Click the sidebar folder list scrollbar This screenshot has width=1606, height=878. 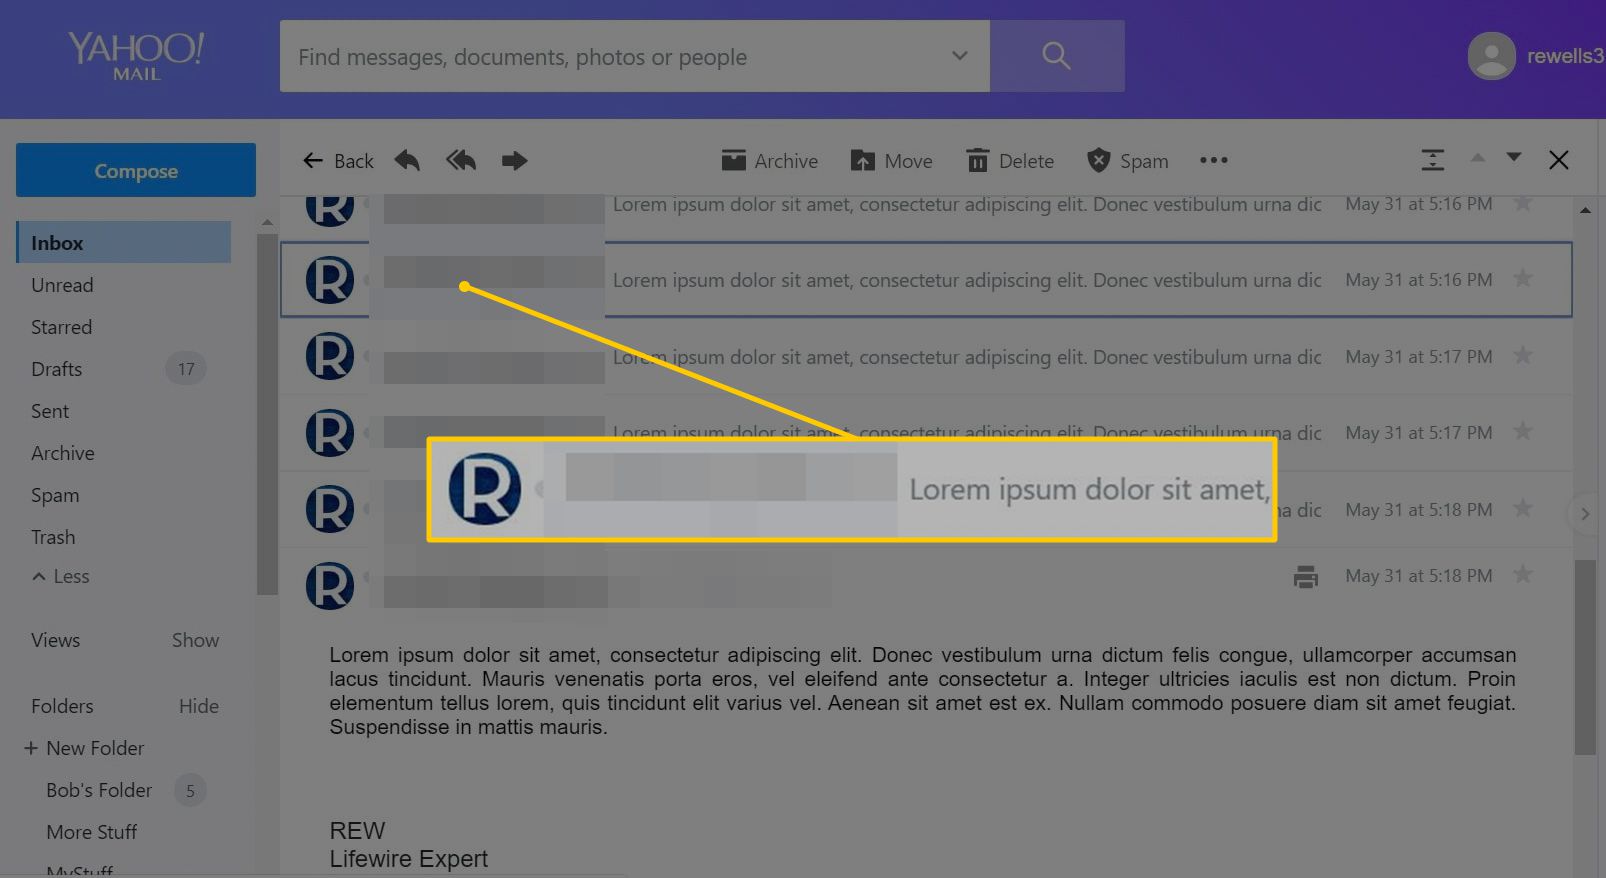pyautogui.click(x=266, y=415)
